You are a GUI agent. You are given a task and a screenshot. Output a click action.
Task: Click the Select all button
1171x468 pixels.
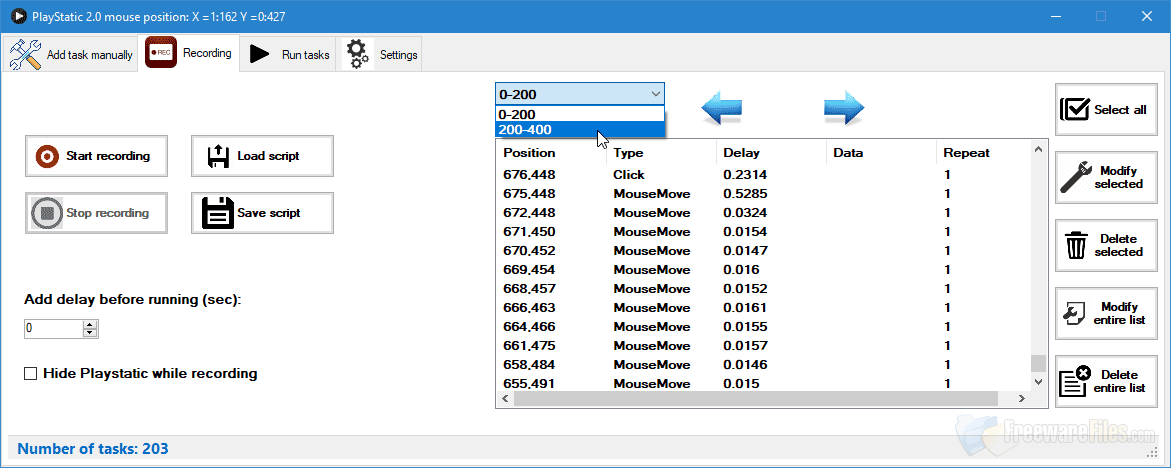[x=1106, y=109]
